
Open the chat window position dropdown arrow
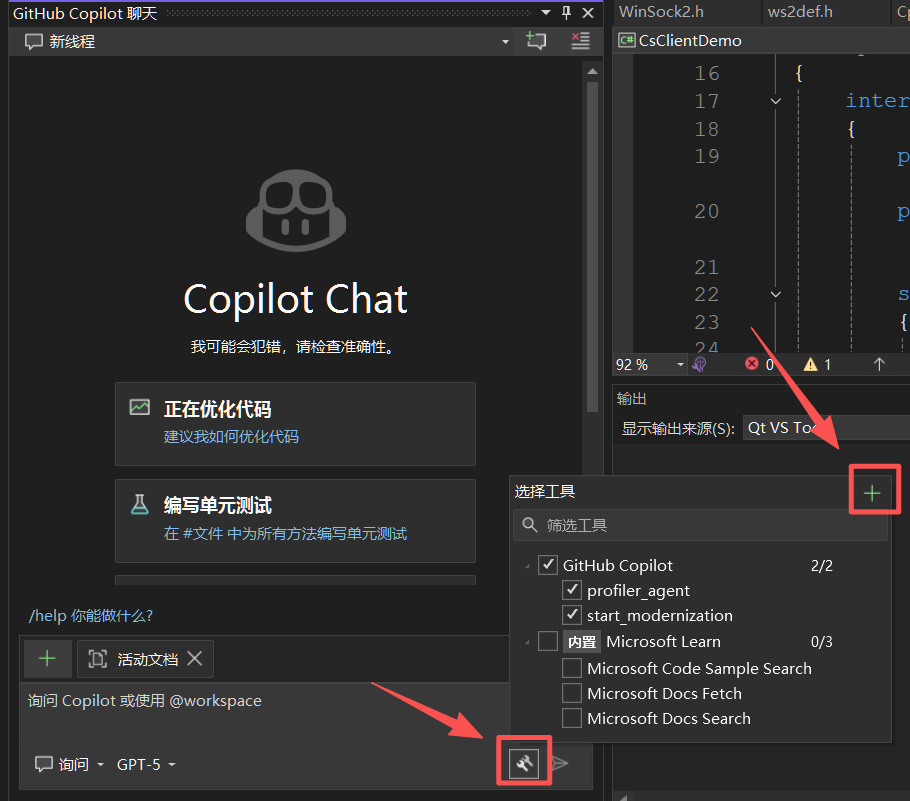point(546,12)
